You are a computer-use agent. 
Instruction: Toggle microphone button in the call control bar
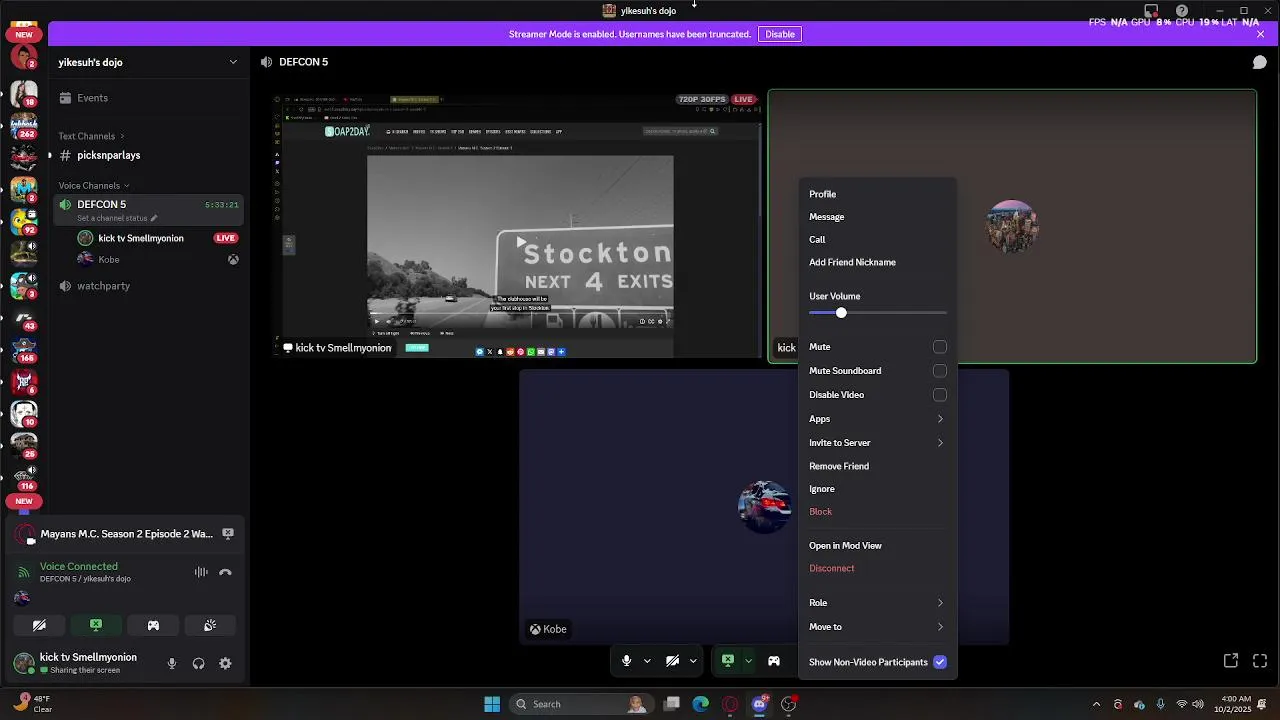click(627, 660)
